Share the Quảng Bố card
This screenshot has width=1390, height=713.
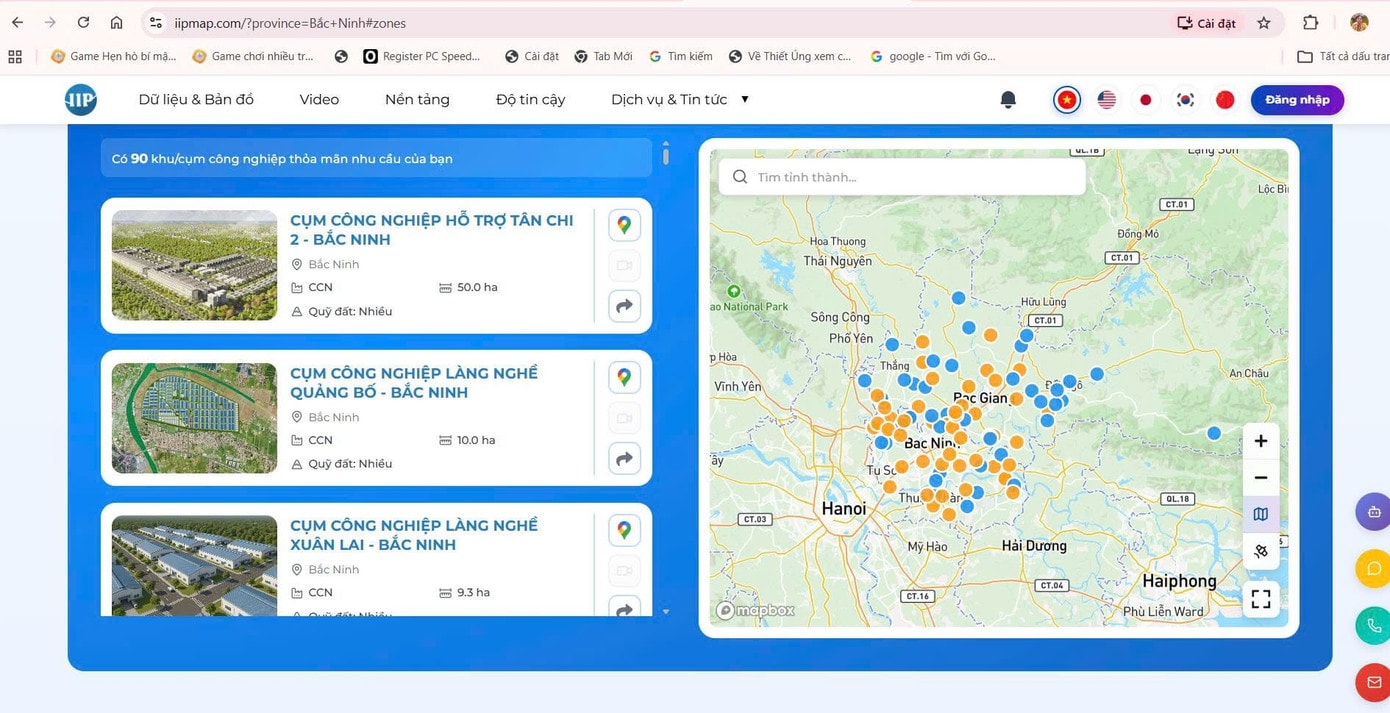[624, 458]
